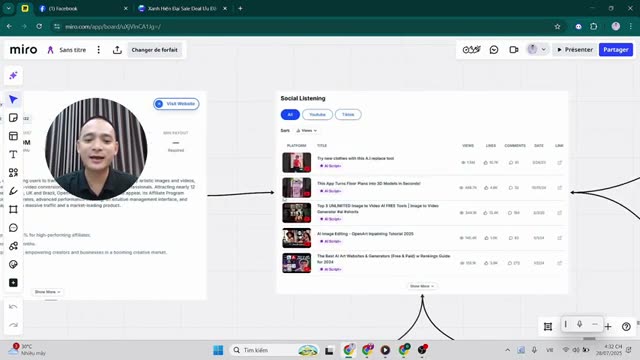640x360 pixels.
Task: Click AI Script tag under Floor Plans video
Action: point(330,191)
